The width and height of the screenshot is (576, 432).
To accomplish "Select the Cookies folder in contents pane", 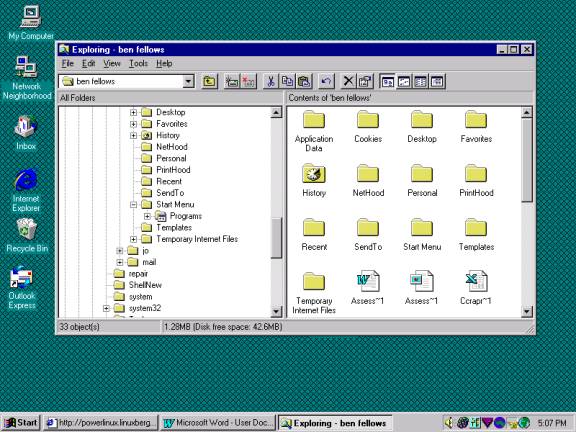I will tap(368, 127).
